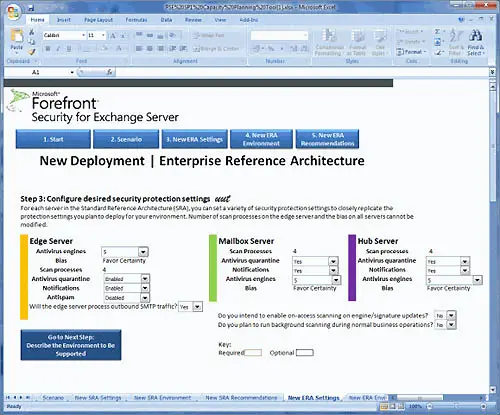The image size is (500, 415).
Task: Open the Page Layout ribbon tab
Action: coord(98,20)
